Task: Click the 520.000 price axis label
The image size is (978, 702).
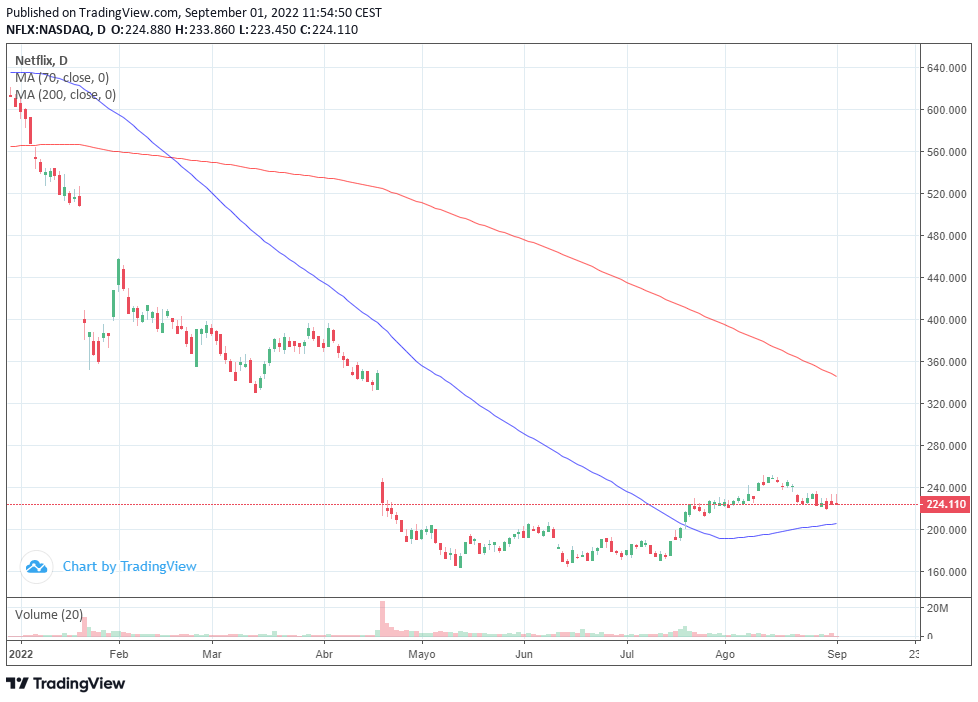Action: pos(946,194)
